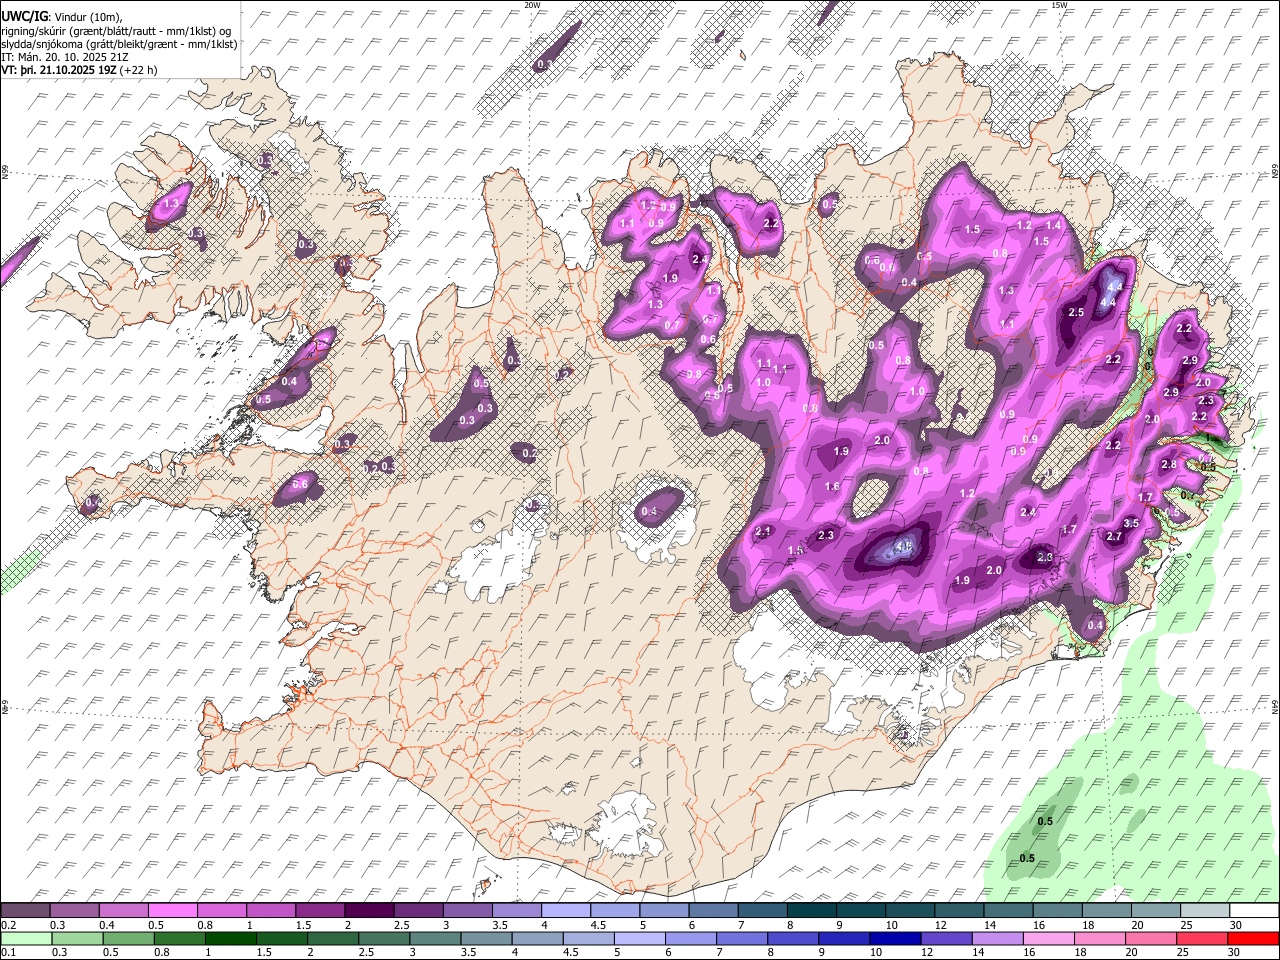Pick the white 30 swatch ending the upper legend
The height and width of the screenshot is (960, 1280).
(x=1253, y=911)
